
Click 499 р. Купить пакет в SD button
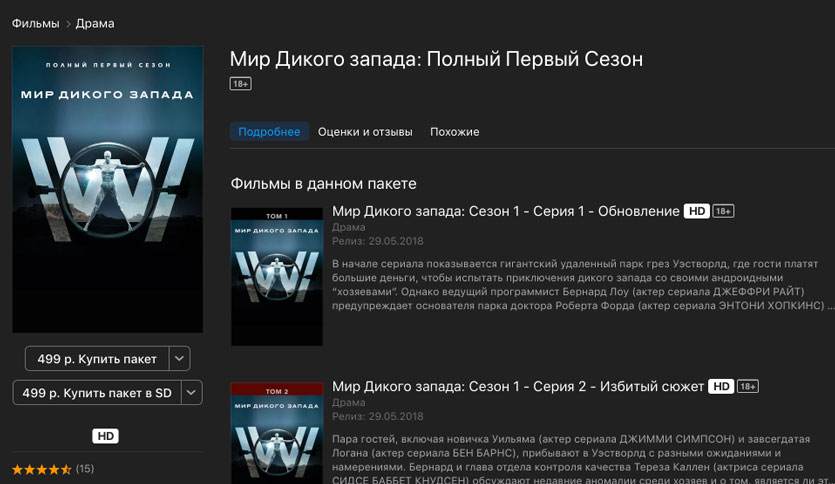coord(97,393)
